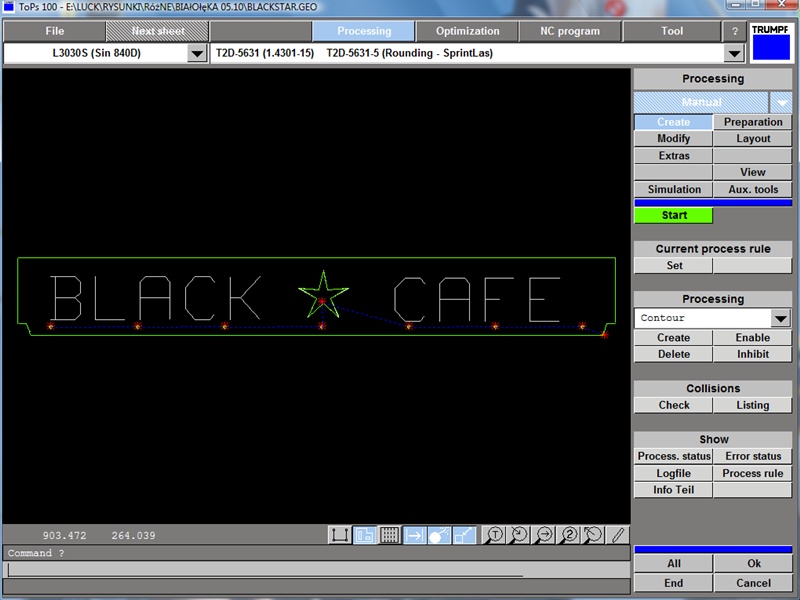Image resolution: width=800 pixels, height=600 pixels.
Task: Show the Error status
Action: point(753,456)
